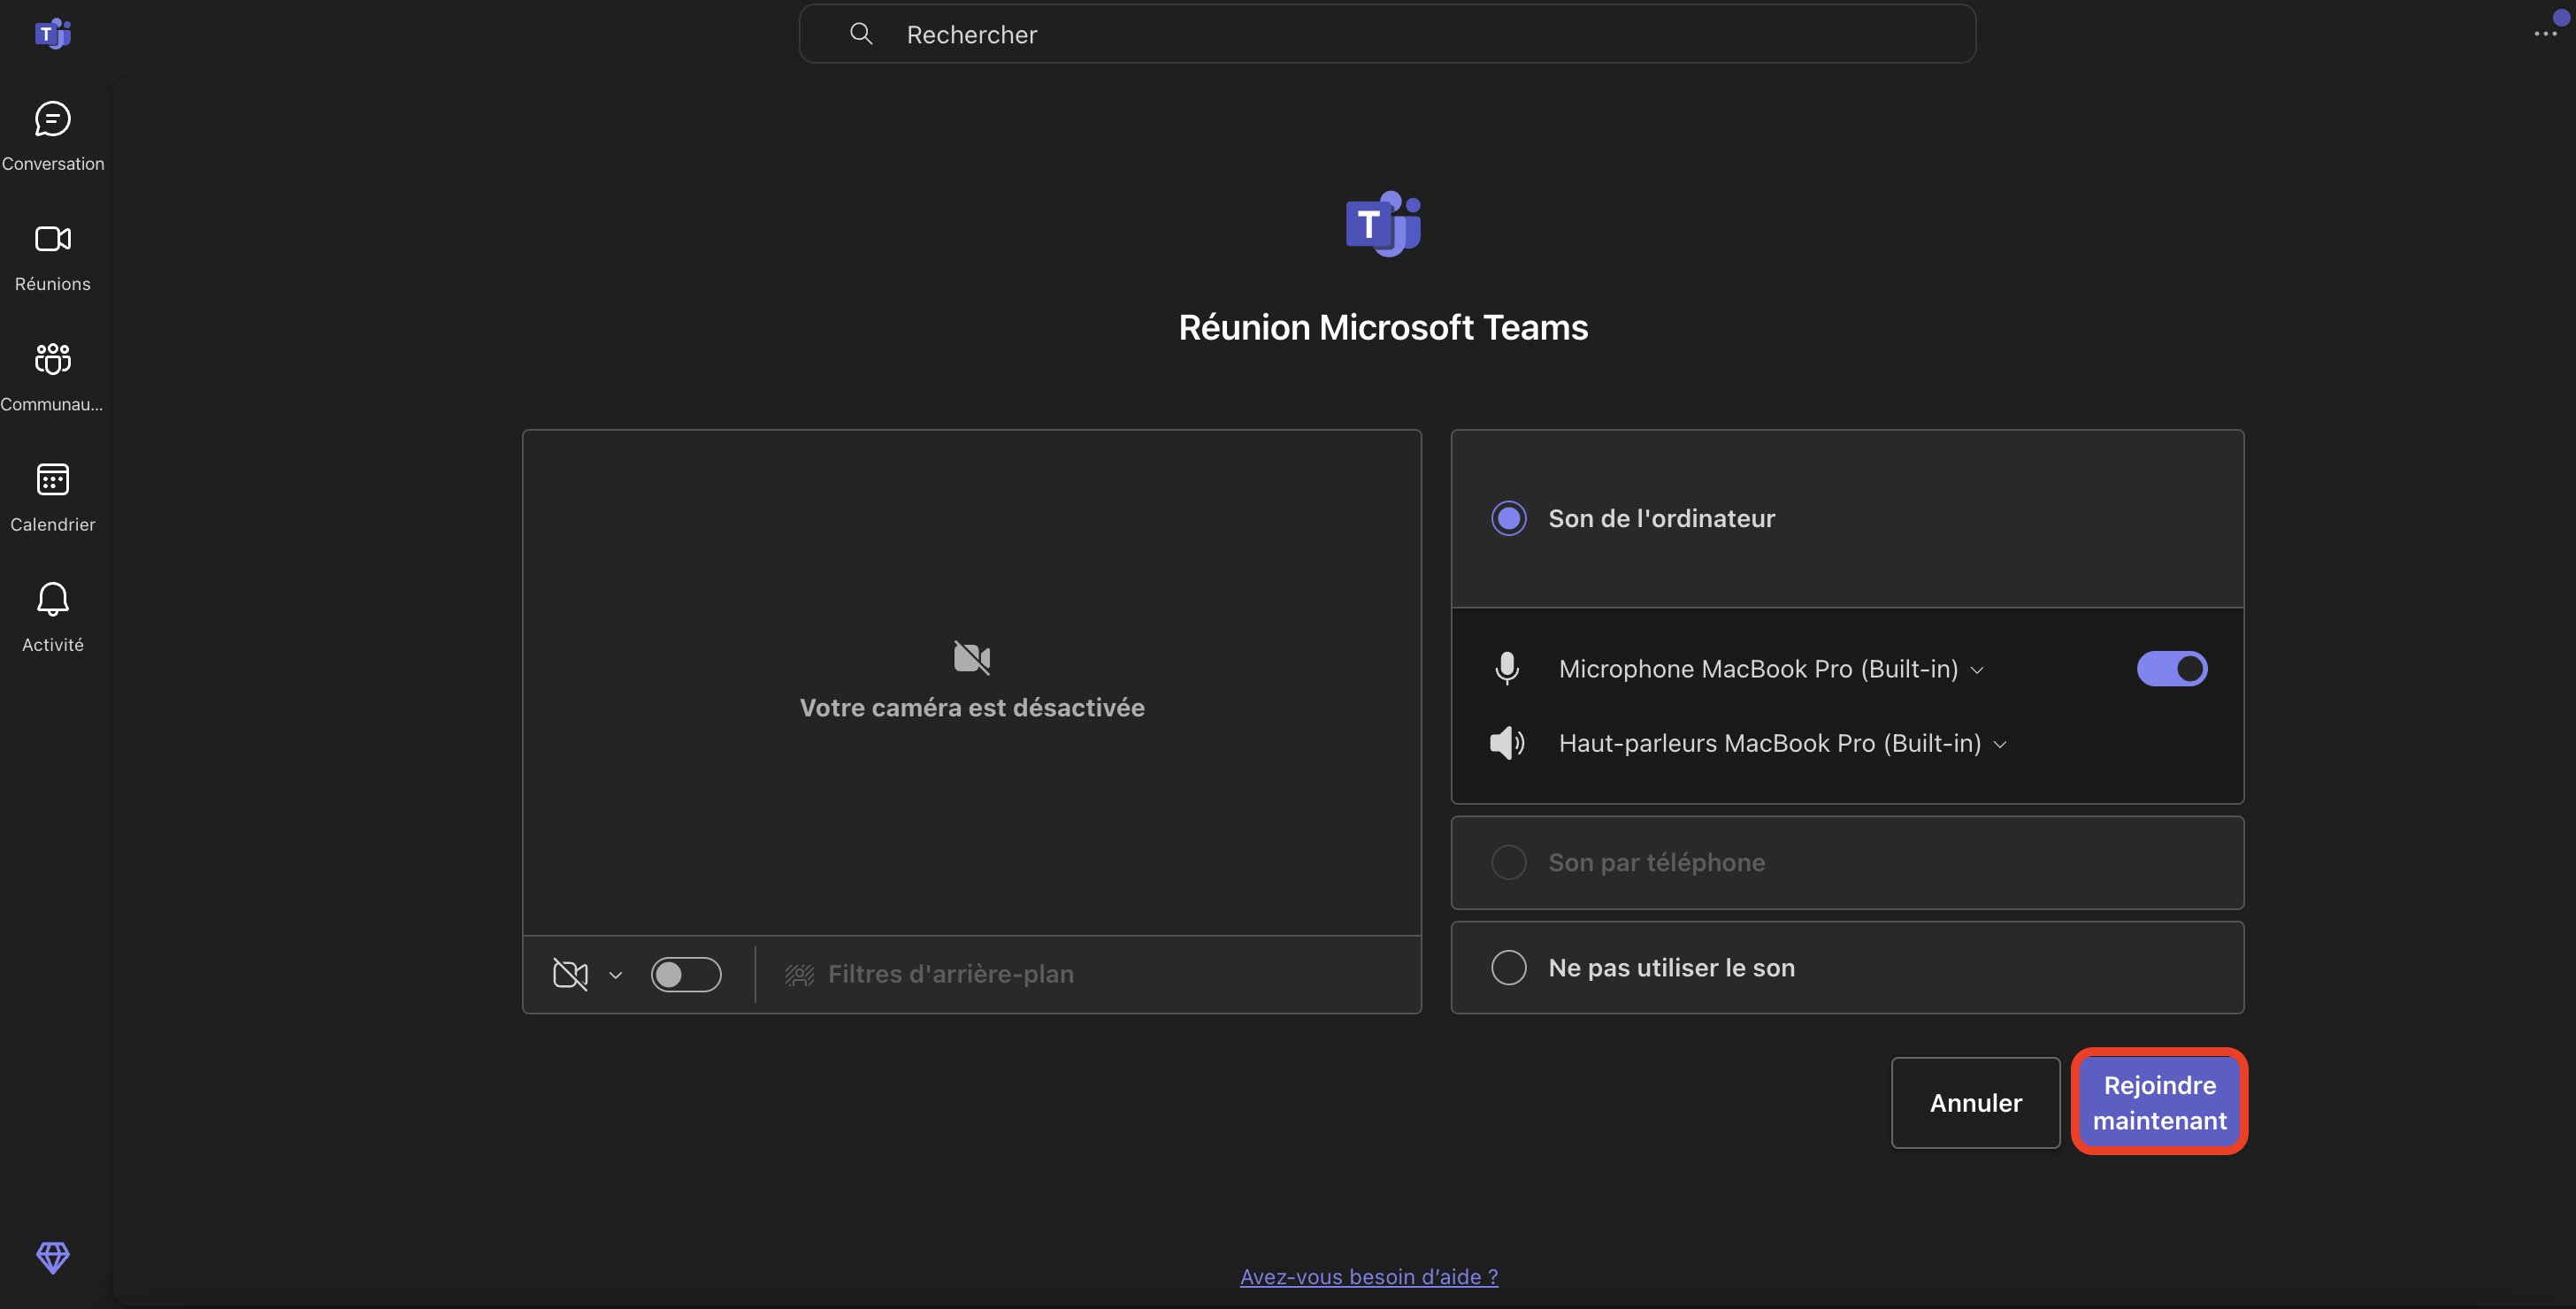Open the camera device chevron dropdown
Viewport: 2576px width, 1309px height.
[x=616, y=975]
